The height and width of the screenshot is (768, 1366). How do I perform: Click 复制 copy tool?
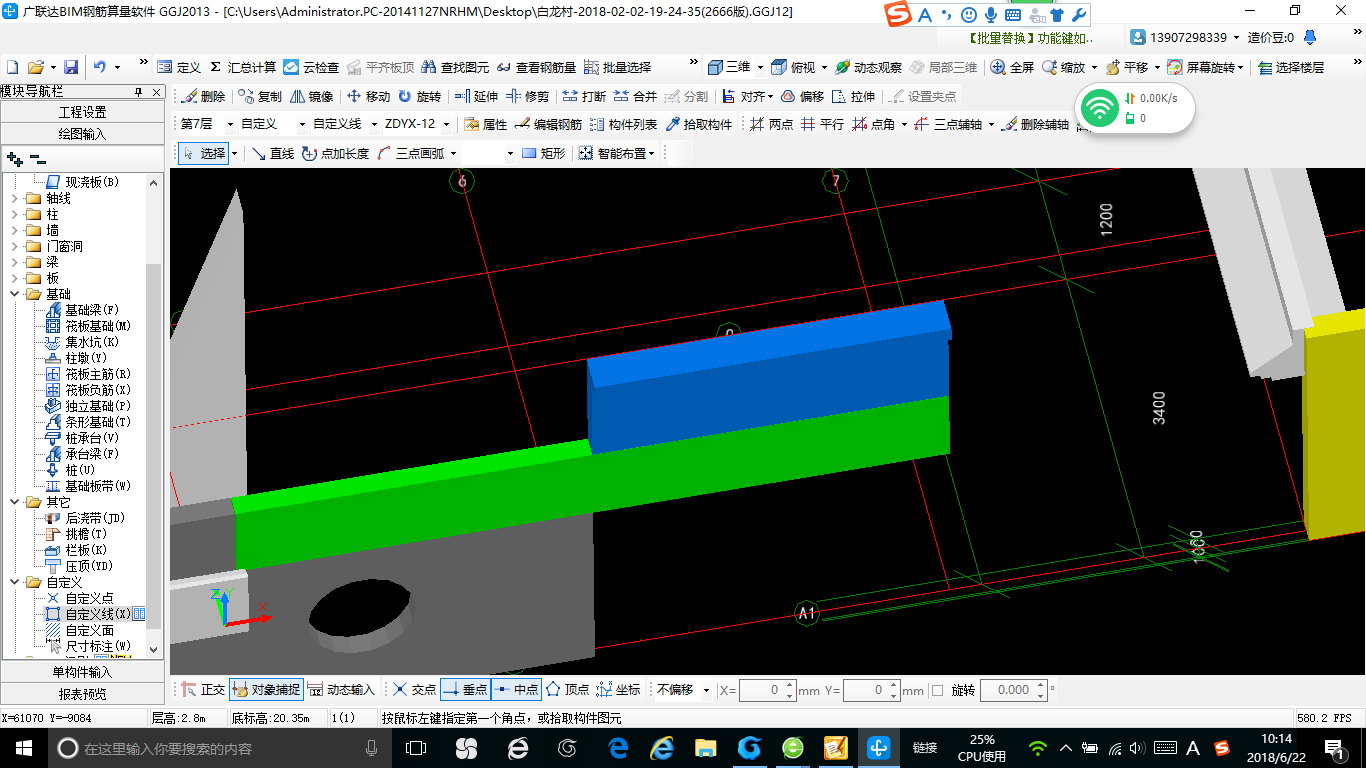tap(260, 97)
